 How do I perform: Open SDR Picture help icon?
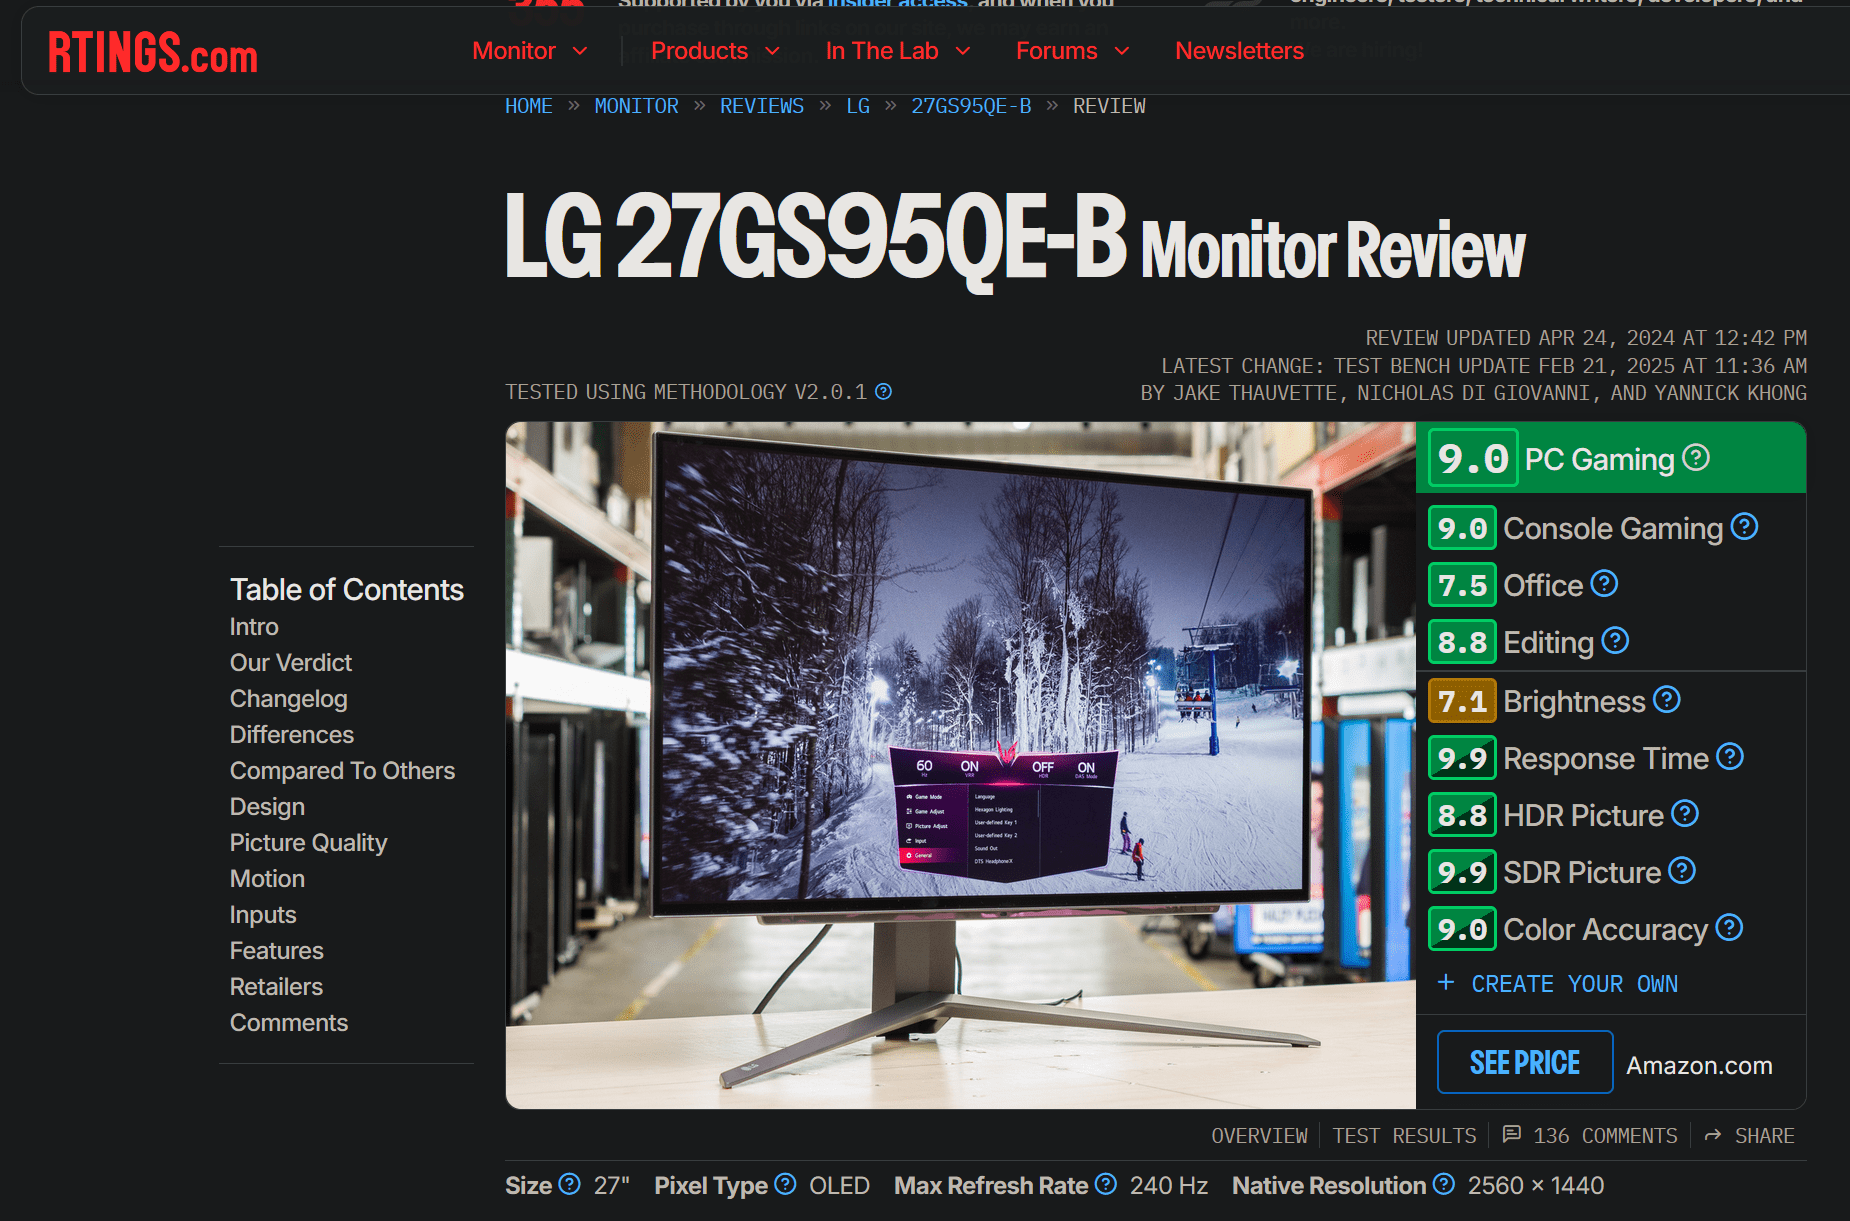click(x=1682, y=870)
